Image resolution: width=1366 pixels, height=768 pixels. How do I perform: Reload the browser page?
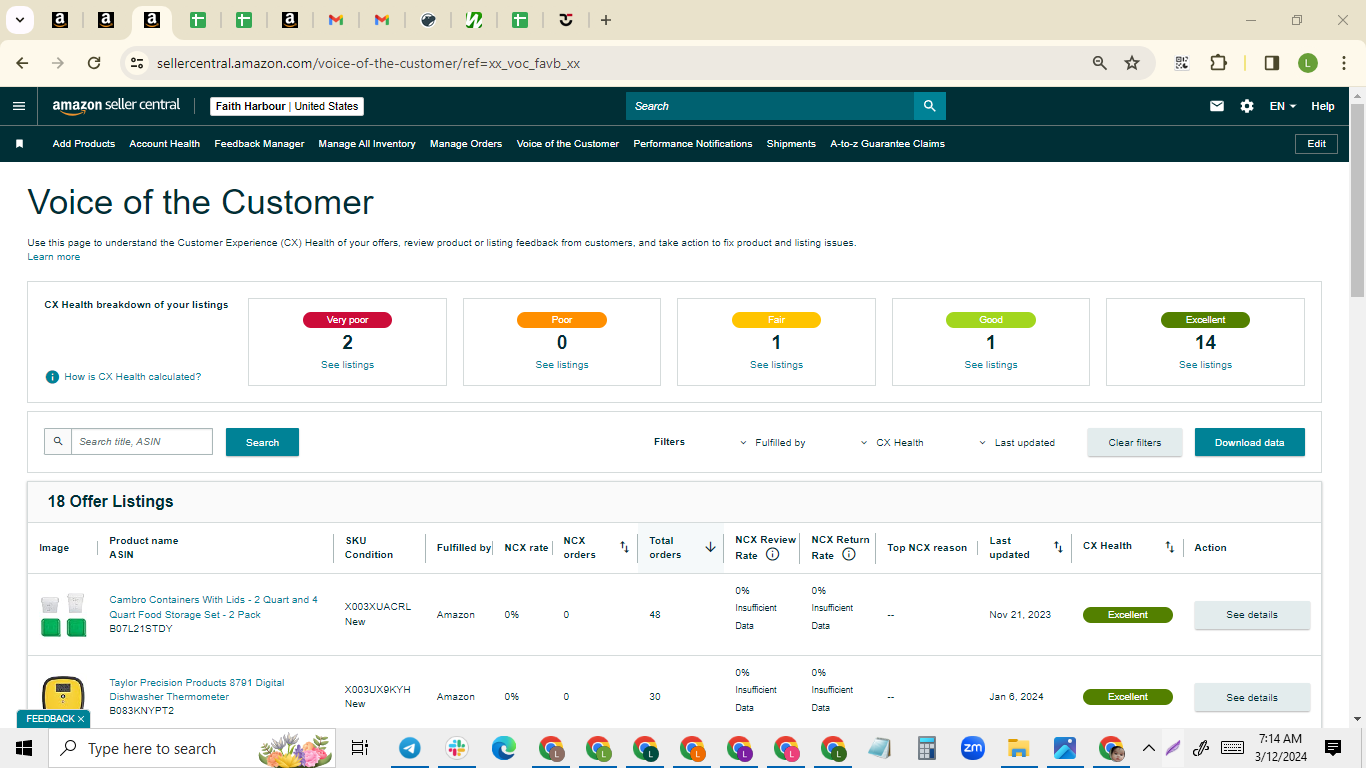coord(94,63)
